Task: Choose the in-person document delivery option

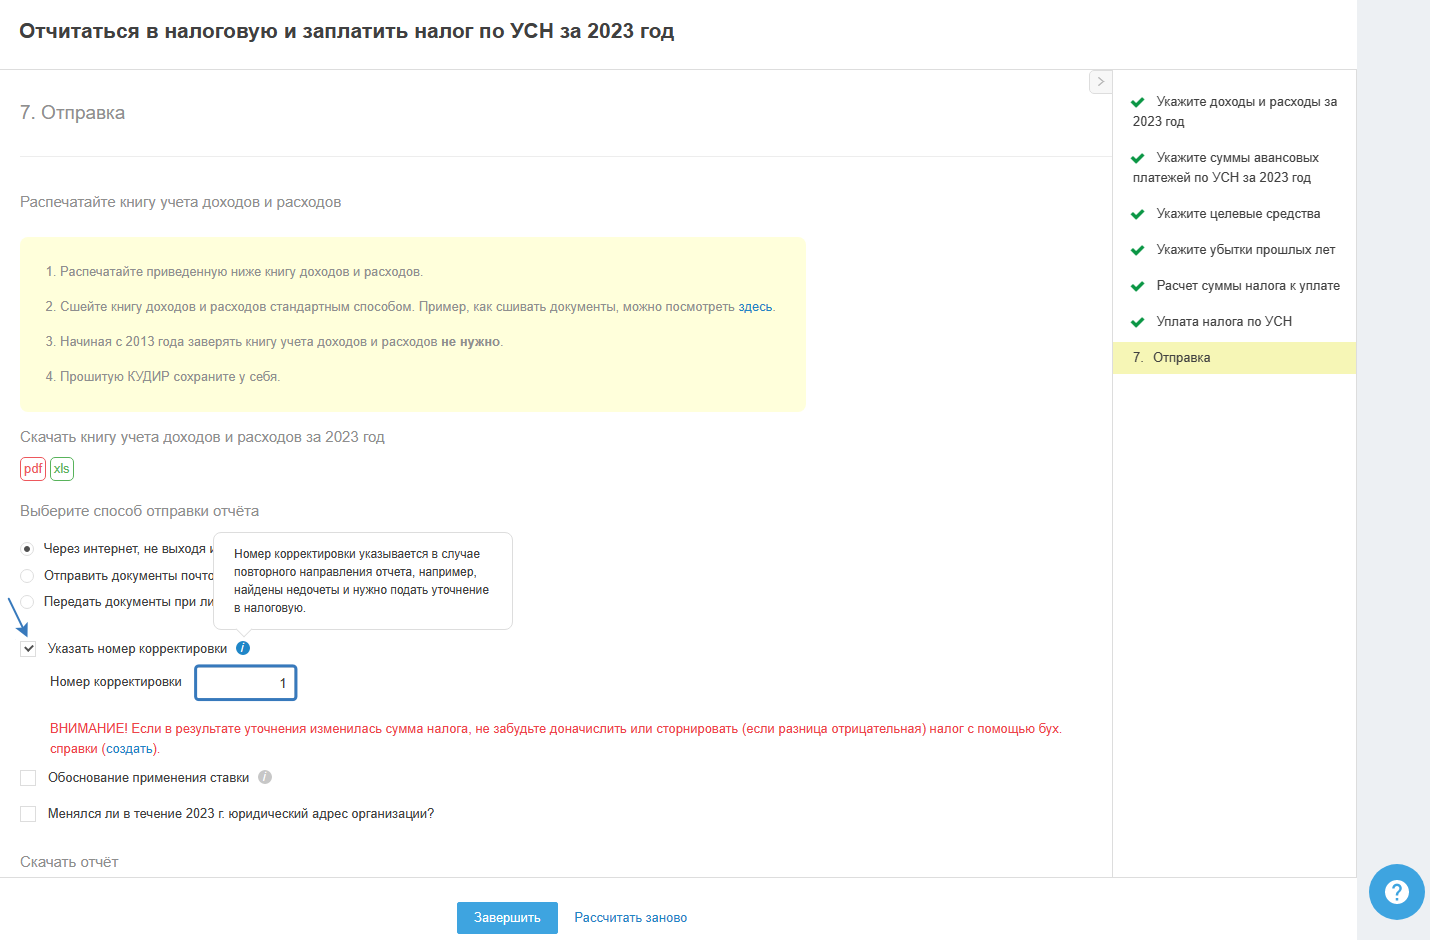Action: click(x=28, y=602)
